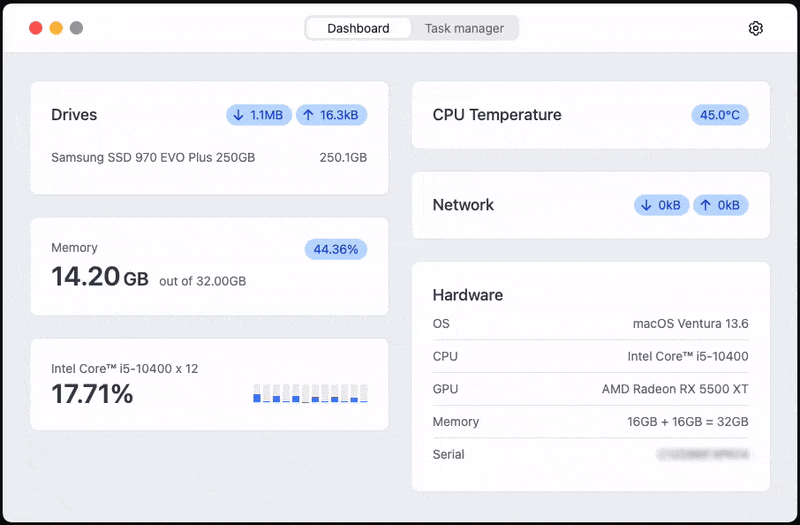Click the drives upload speed 16.3kB badge
Screen dimensions: 800x525
tap(331, 115)
